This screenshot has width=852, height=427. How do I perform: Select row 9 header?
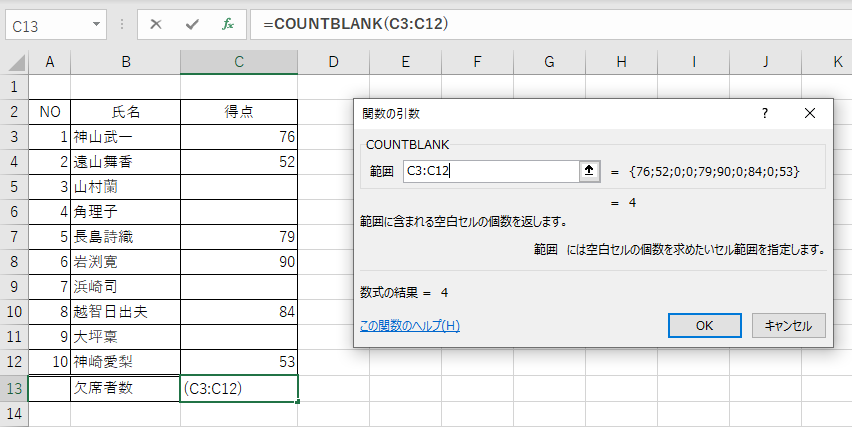[x=14, y=287]
